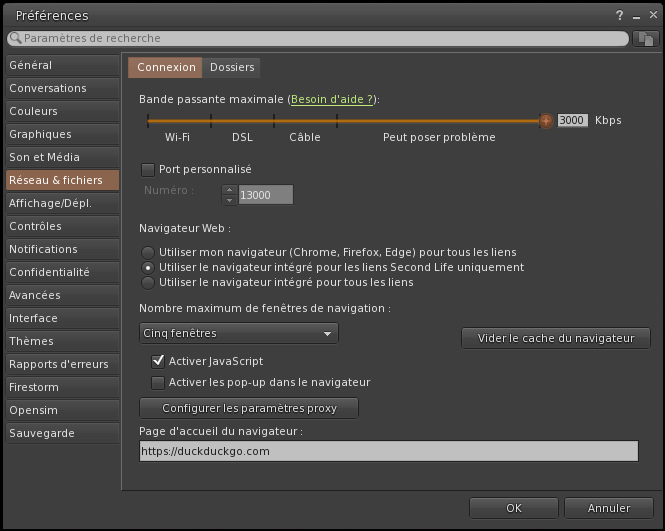Uncheck Activer JavaScript checkbox

click(x=157, y=361)
